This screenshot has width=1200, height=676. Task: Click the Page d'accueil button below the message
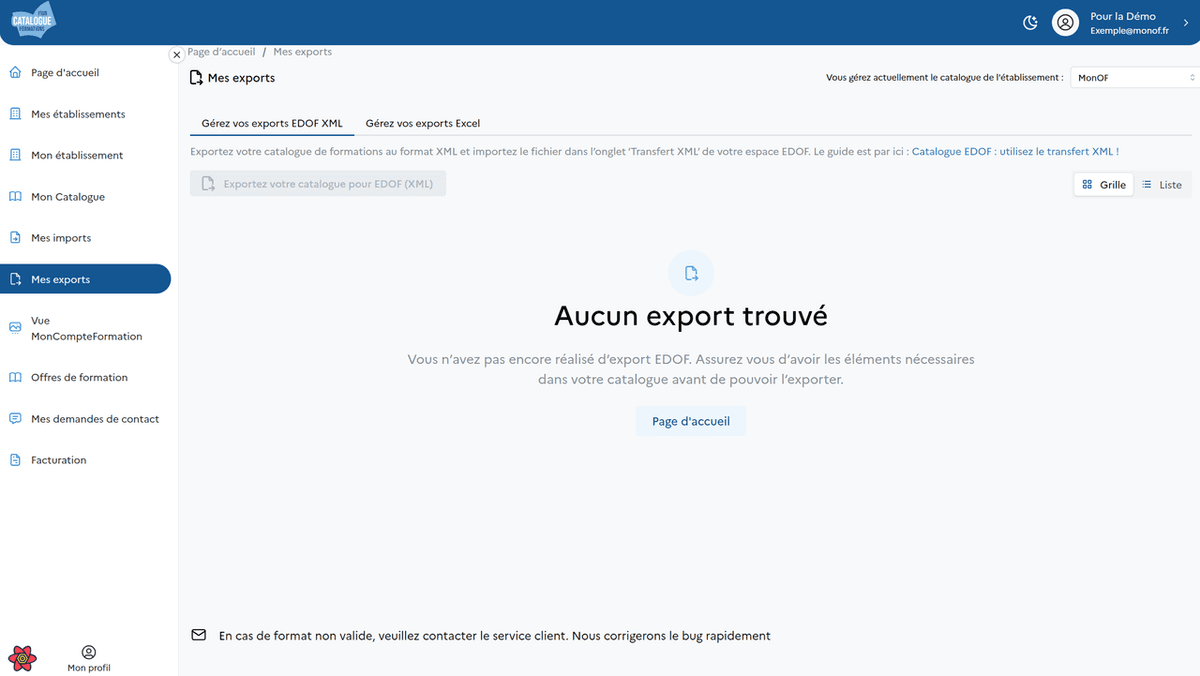(690, 420)
